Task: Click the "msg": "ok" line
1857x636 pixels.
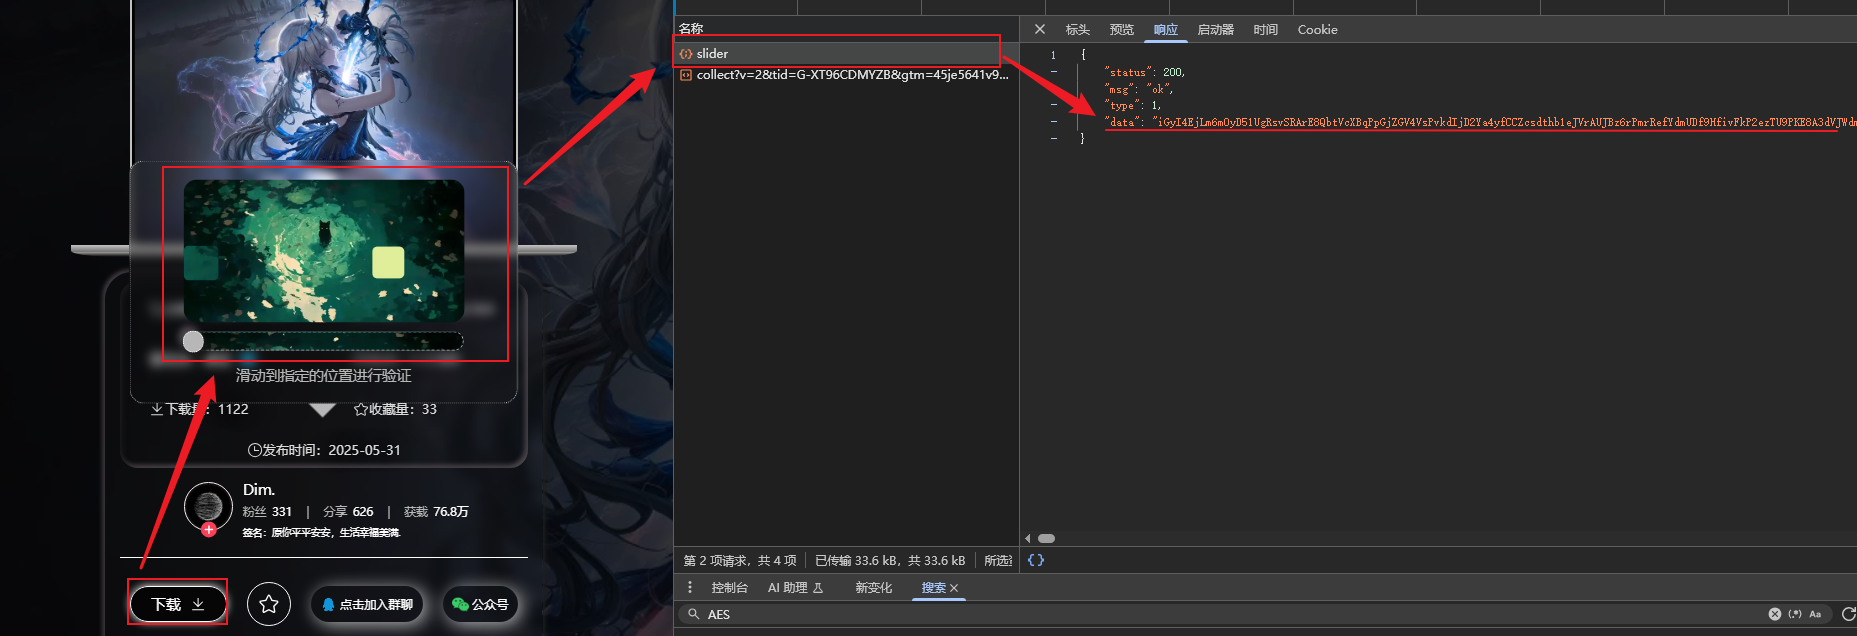Action: (1139, 89)
